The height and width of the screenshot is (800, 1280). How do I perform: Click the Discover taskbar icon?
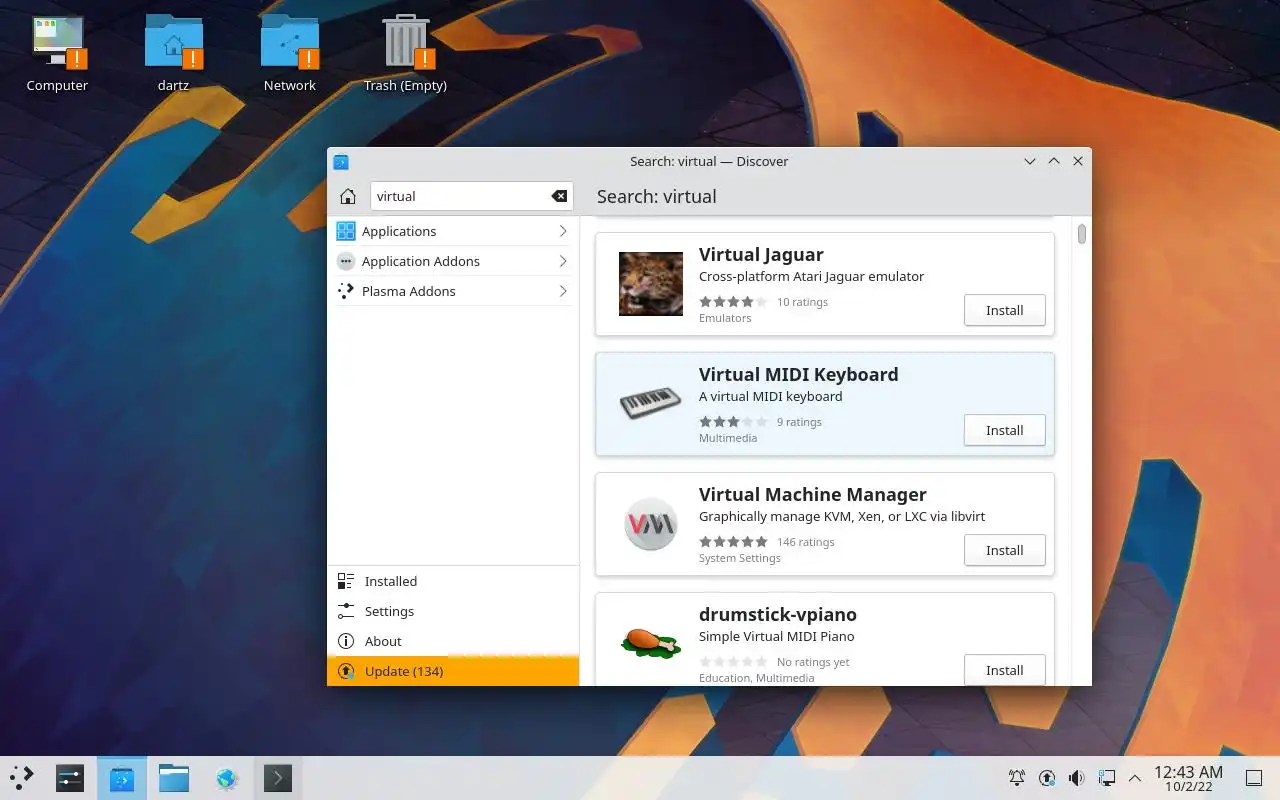click(x=122, y=778)
